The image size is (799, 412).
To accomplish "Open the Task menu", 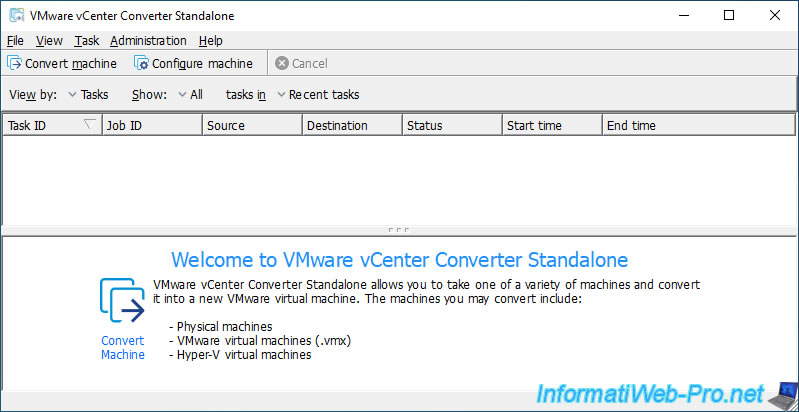I will [86, 40].
